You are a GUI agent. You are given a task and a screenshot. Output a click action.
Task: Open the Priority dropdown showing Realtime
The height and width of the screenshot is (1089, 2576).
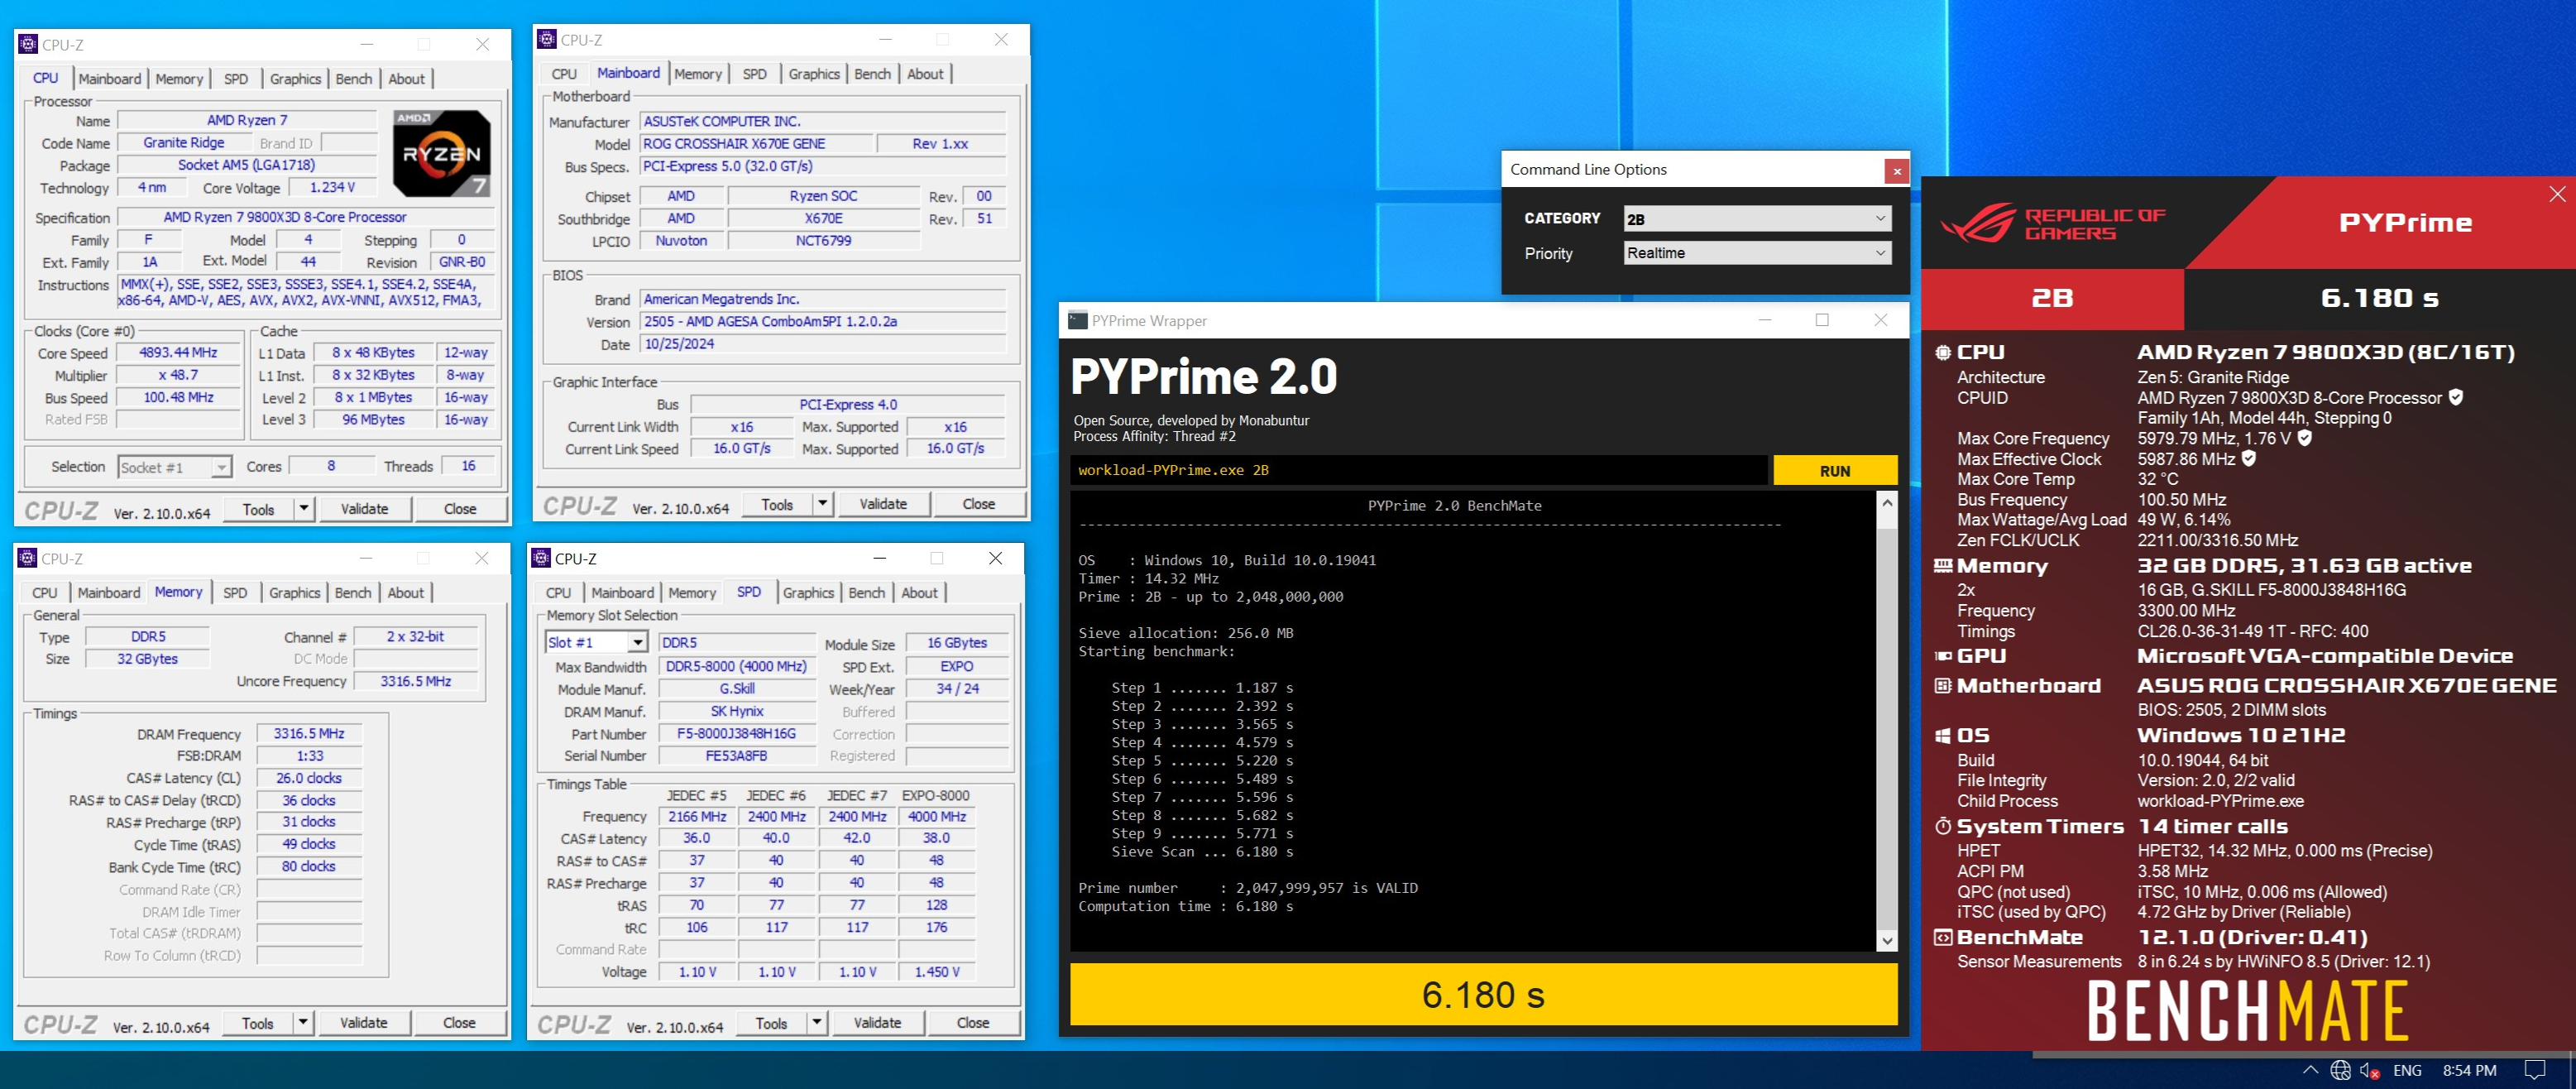pyautogui.click(x=1757, y=253)
